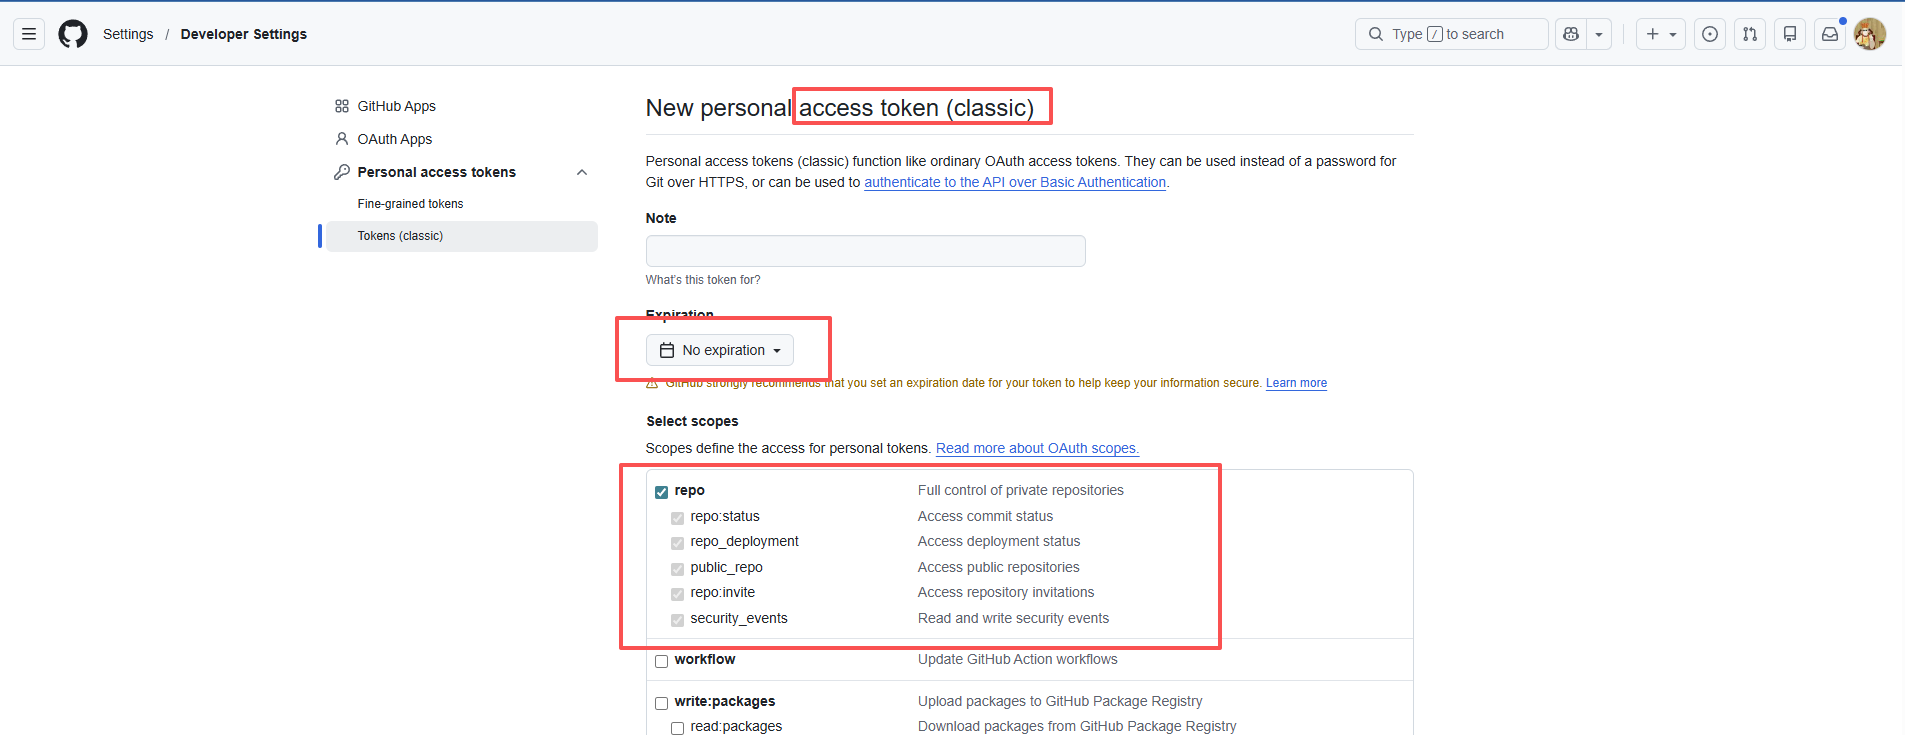Viewport: 1905px width, 735px height.
Task: Click "Download packages from GitHub Package Registry"
Action: pyautogui.click(x=1077, y=726)
